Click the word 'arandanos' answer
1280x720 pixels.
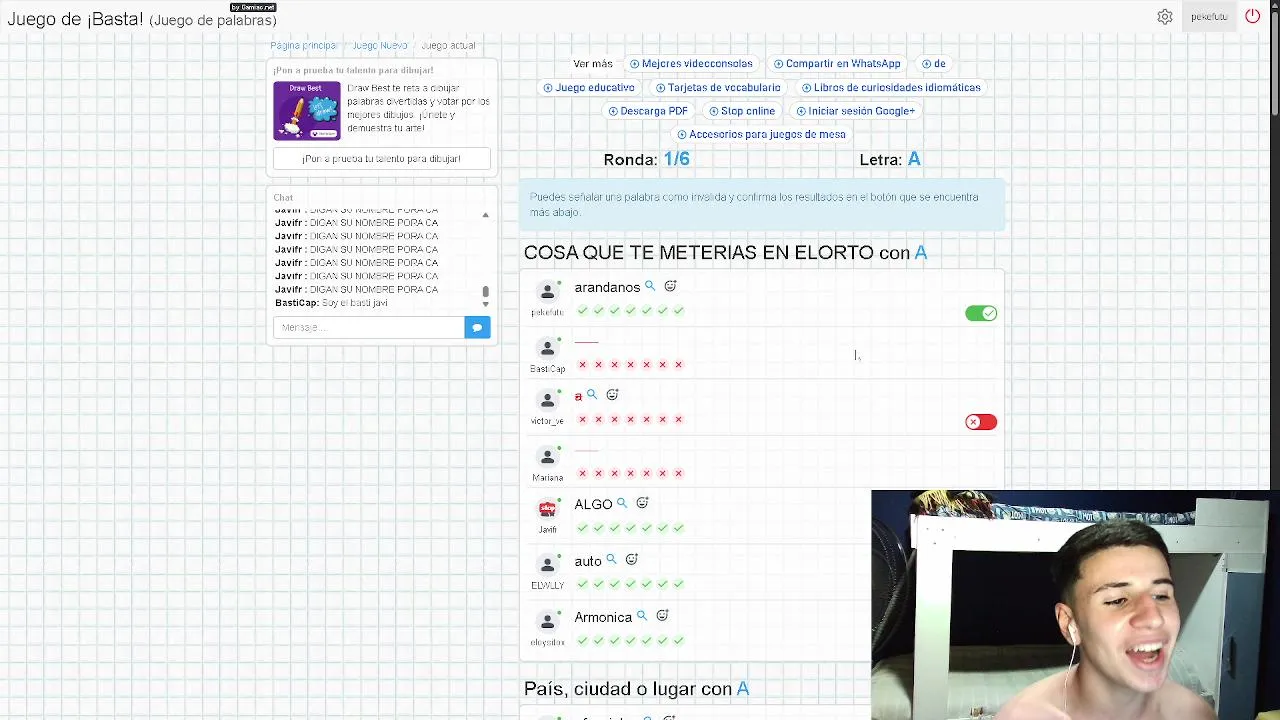[x=607, y=287]
